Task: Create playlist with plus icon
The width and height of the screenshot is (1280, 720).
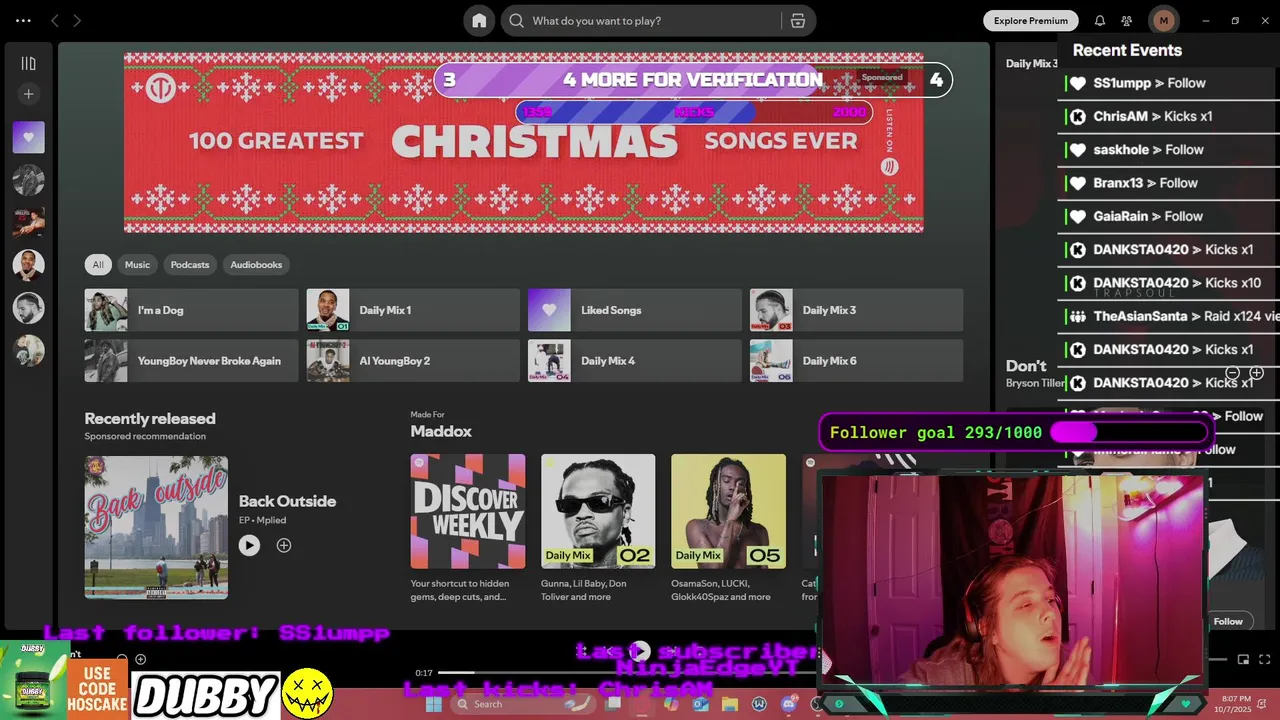Action: [x=28, y=94]
